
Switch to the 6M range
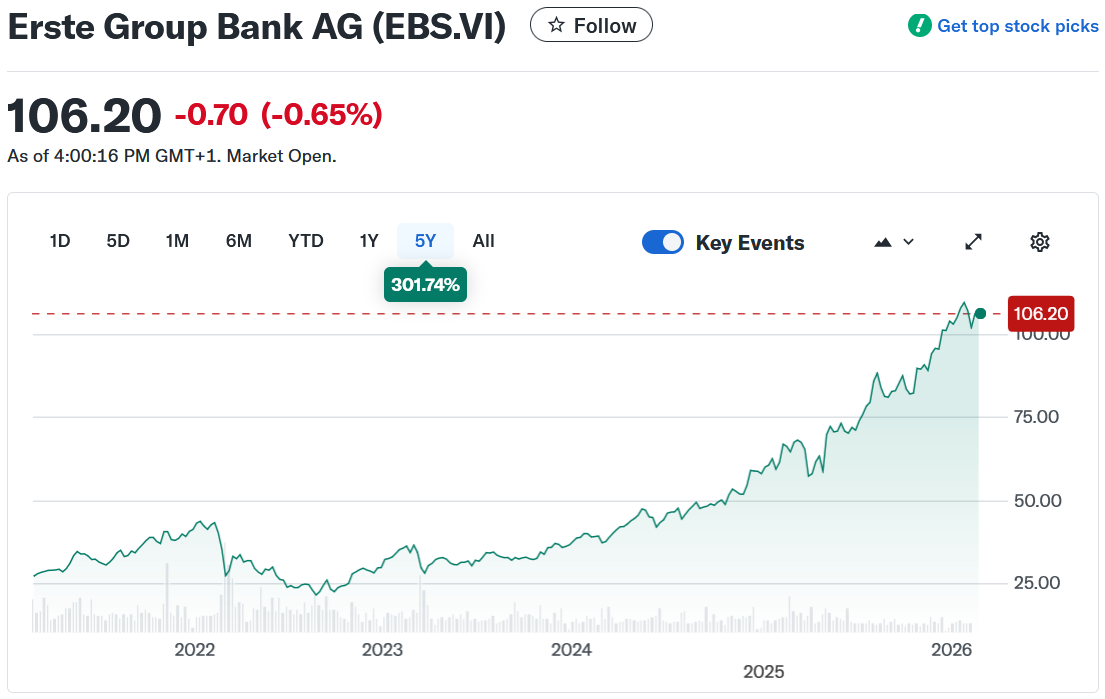pyautogui.click(x=238, y=241)
